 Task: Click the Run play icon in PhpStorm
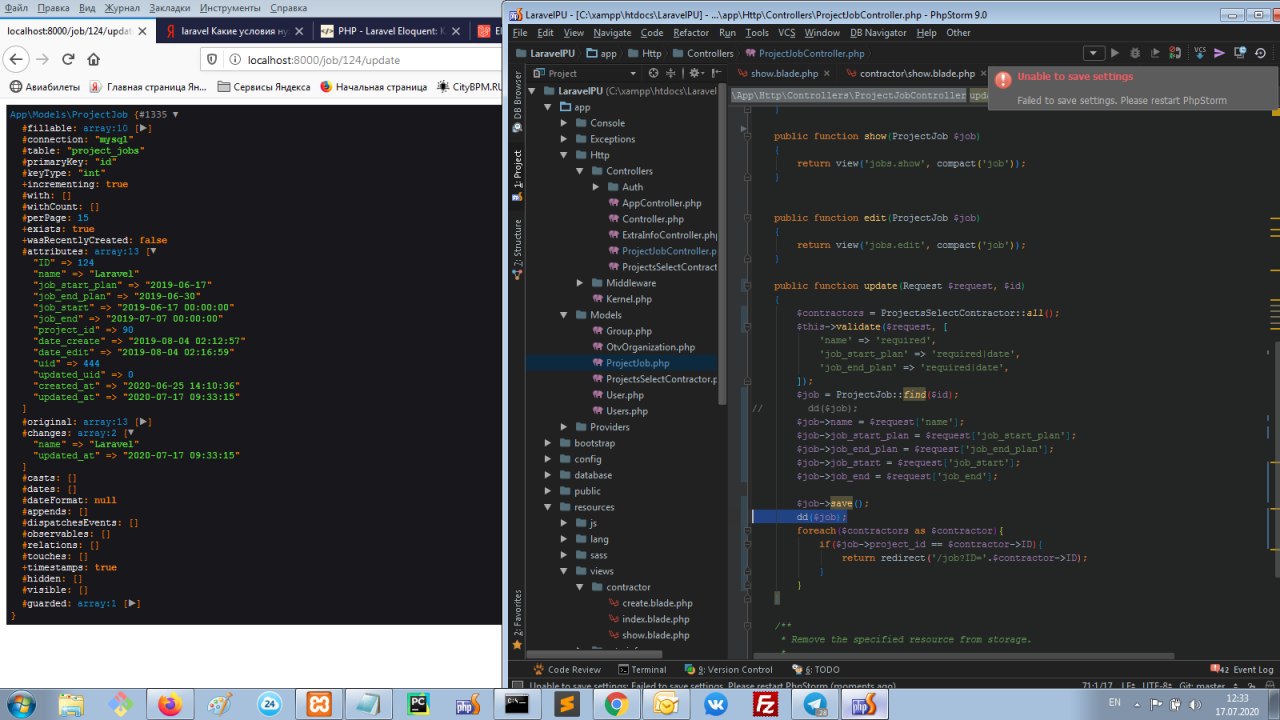click(1116, 53)
